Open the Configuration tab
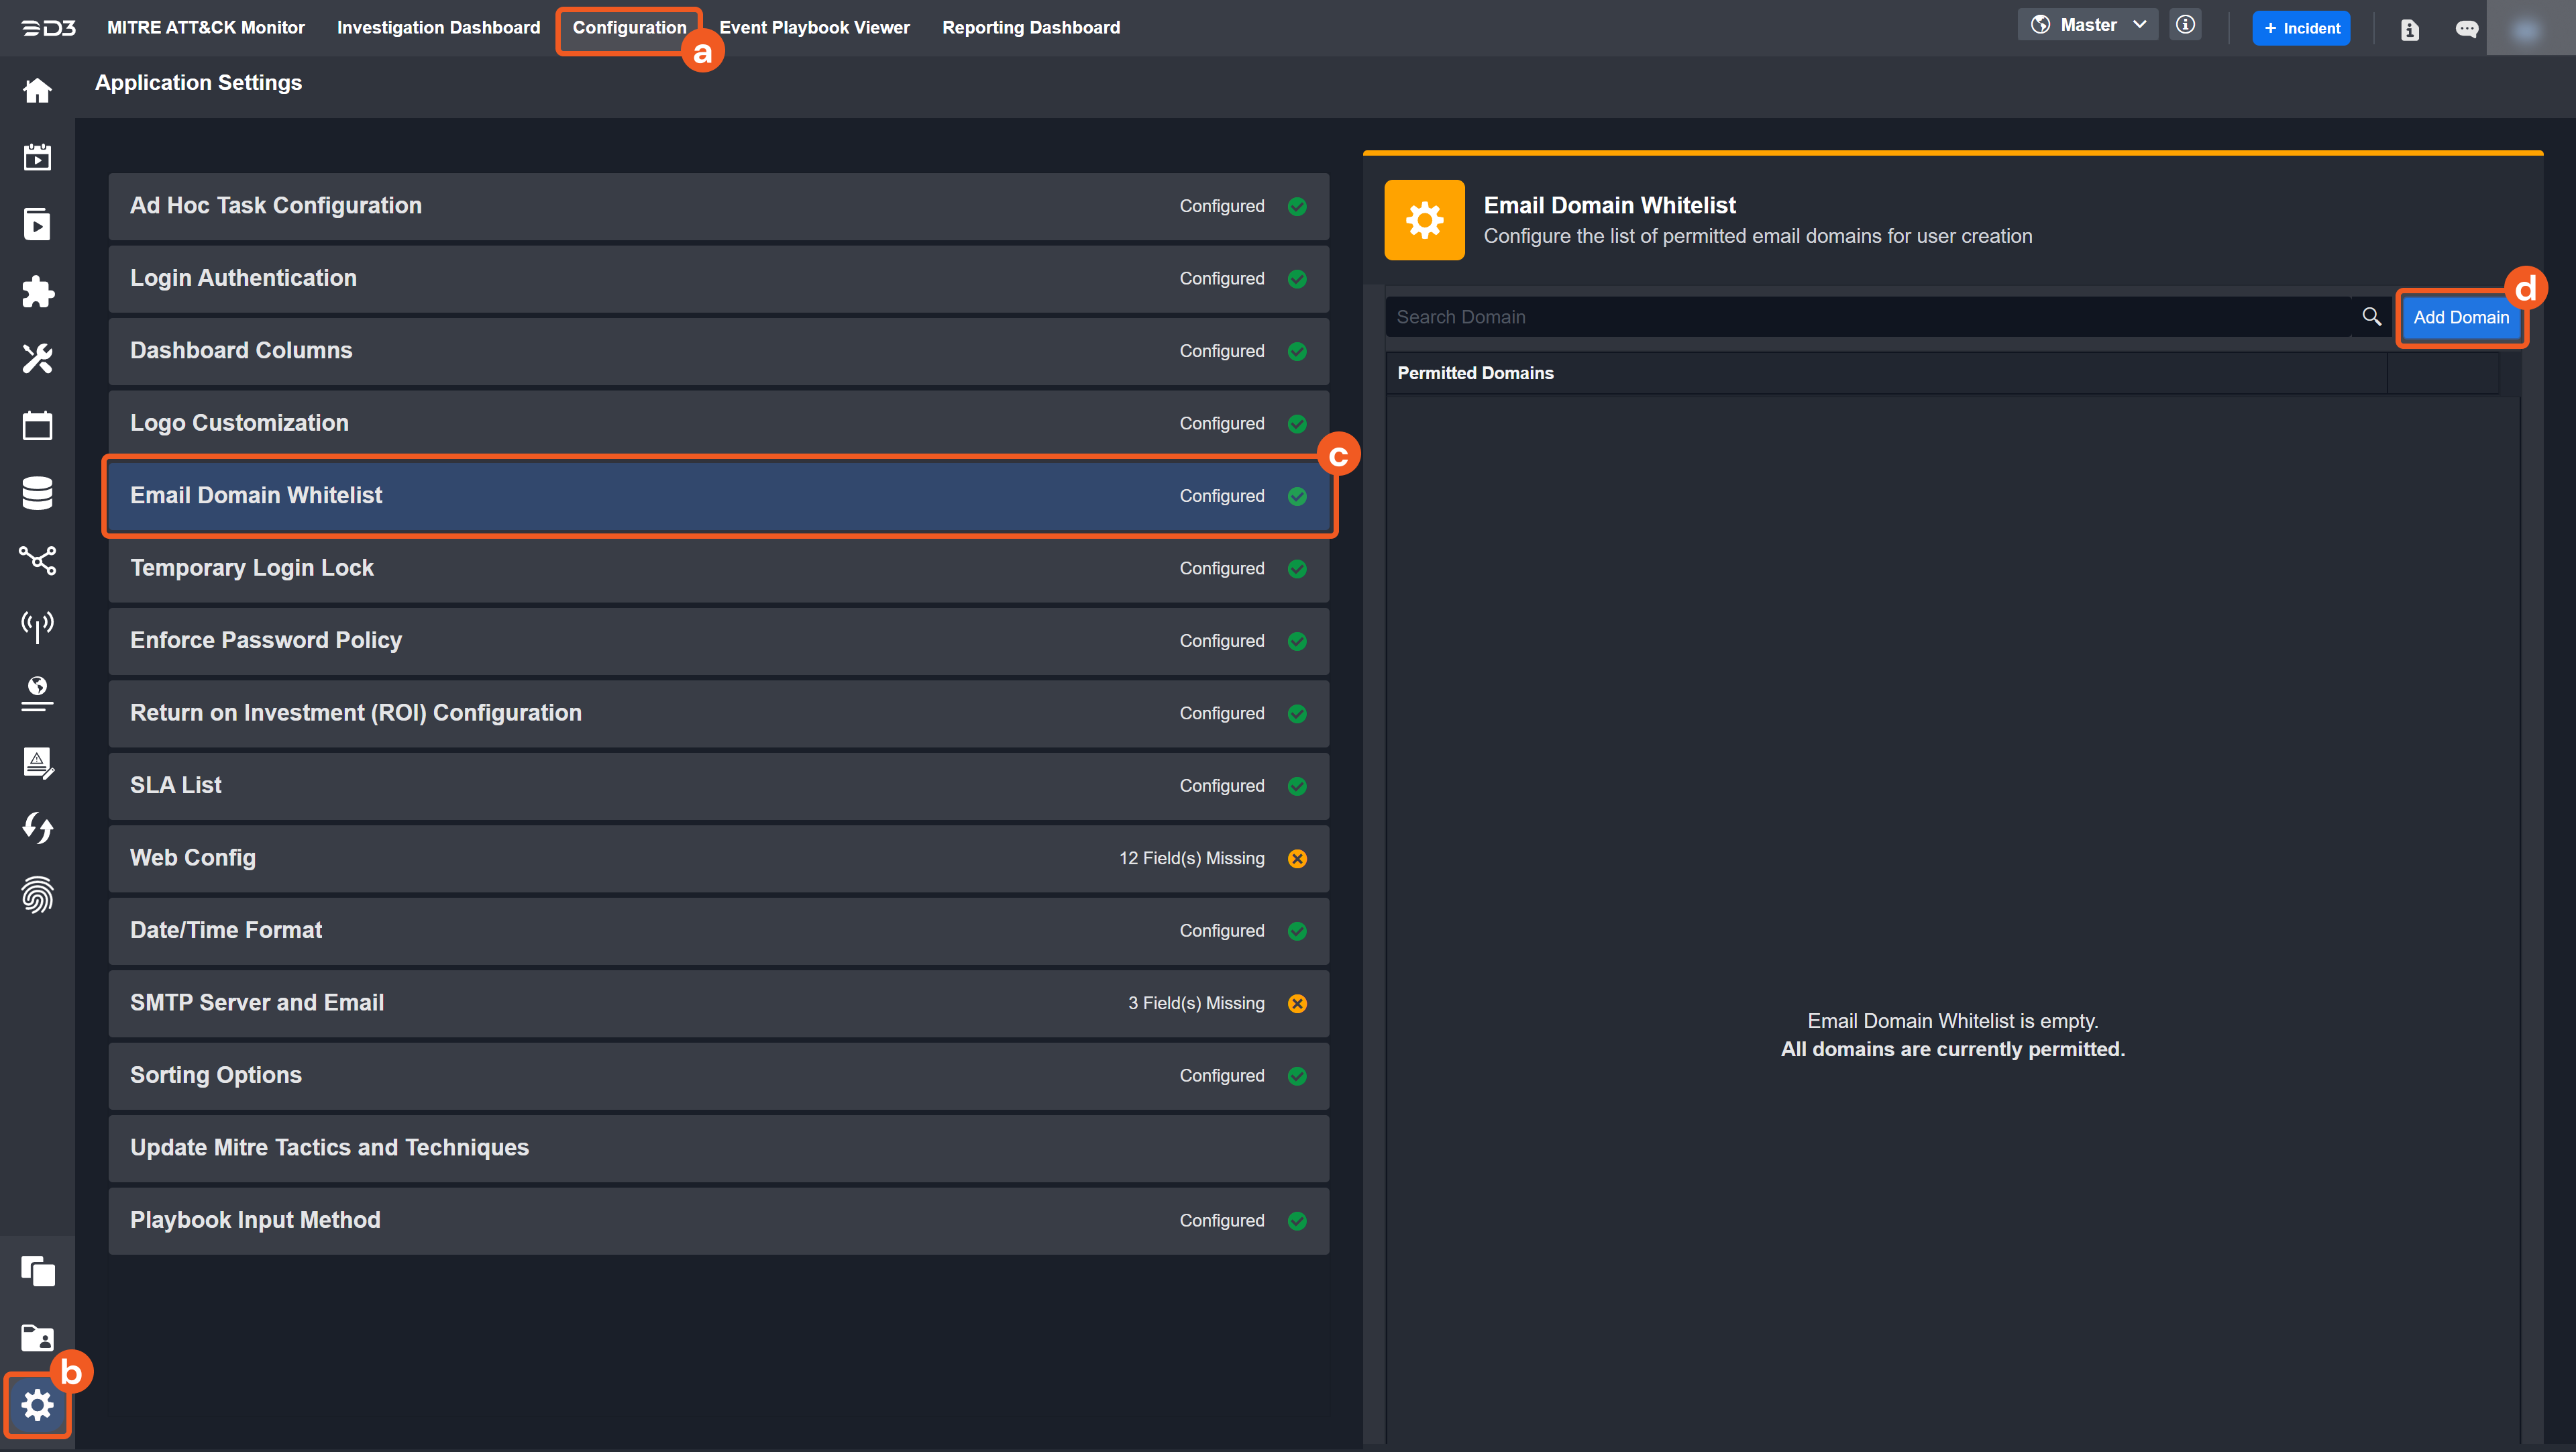 (x=629, y=28)
